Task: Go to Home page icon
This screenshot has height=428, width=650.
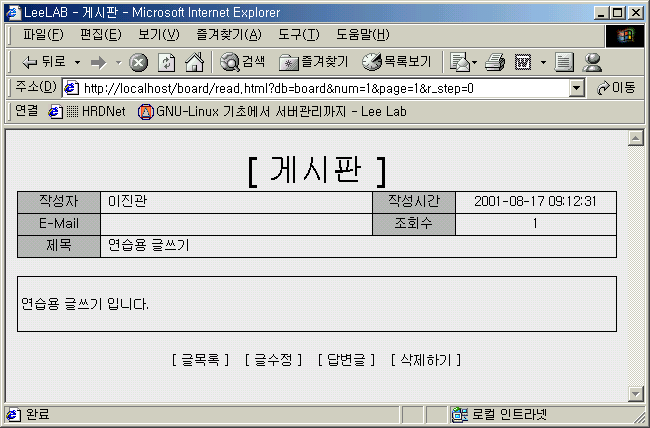Action: click(x=194, y=62)
